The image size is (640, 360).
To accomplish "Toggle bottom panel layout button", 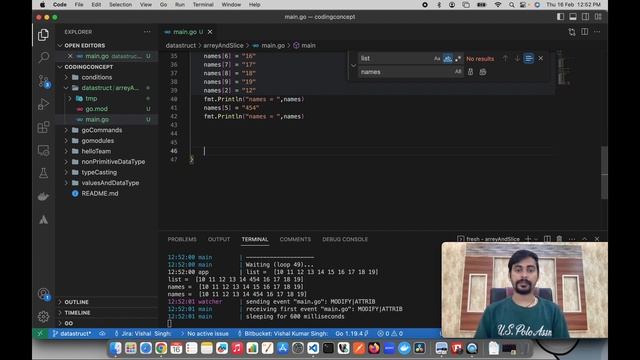I will tap(573, 17).
